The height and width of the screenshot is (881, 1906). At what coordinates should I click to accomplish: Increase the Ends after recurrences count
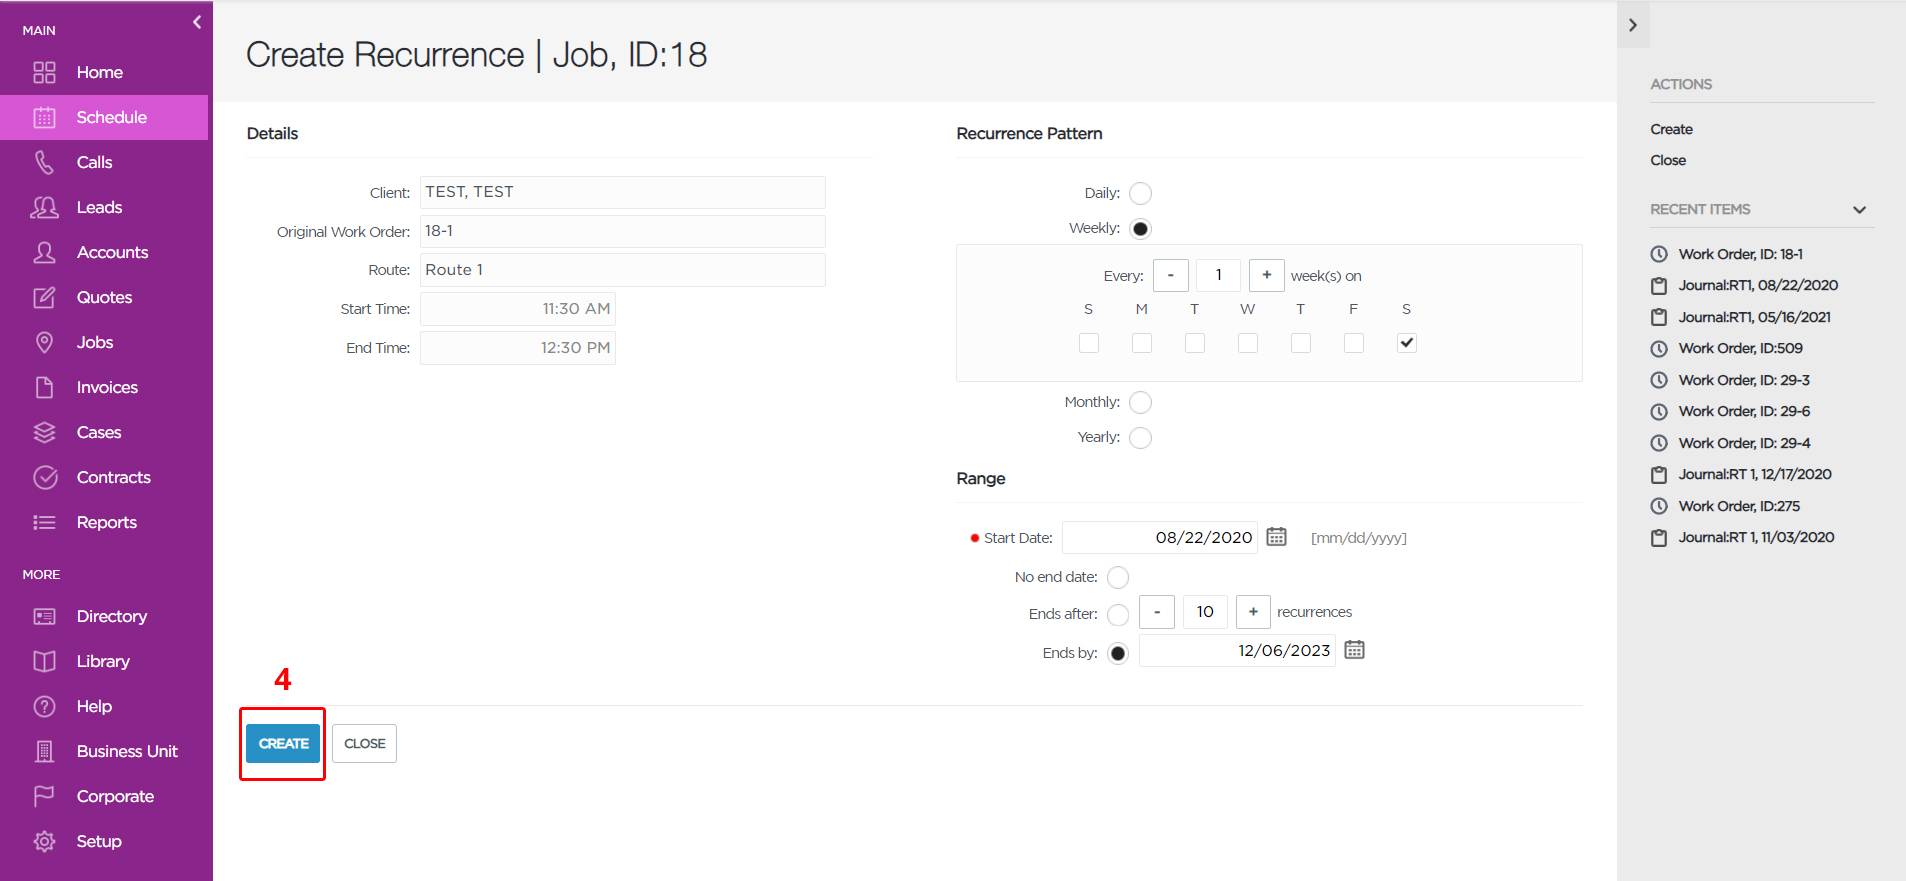coord(1253,612)
